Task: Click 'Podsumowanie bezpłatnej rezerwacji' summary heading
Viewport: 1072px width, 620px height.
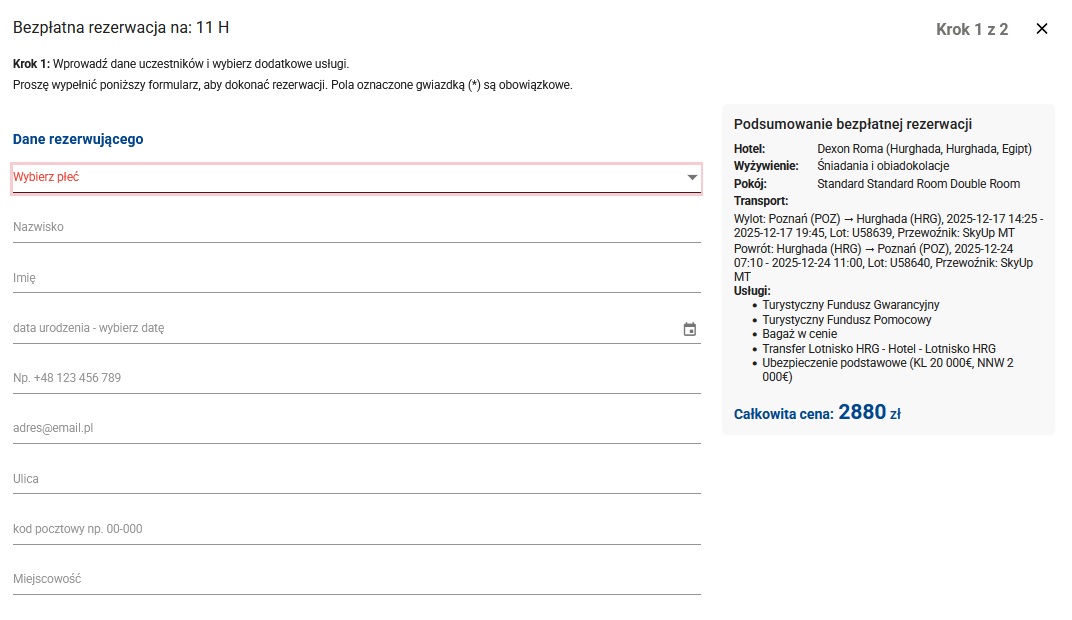Action: (853, 125)
